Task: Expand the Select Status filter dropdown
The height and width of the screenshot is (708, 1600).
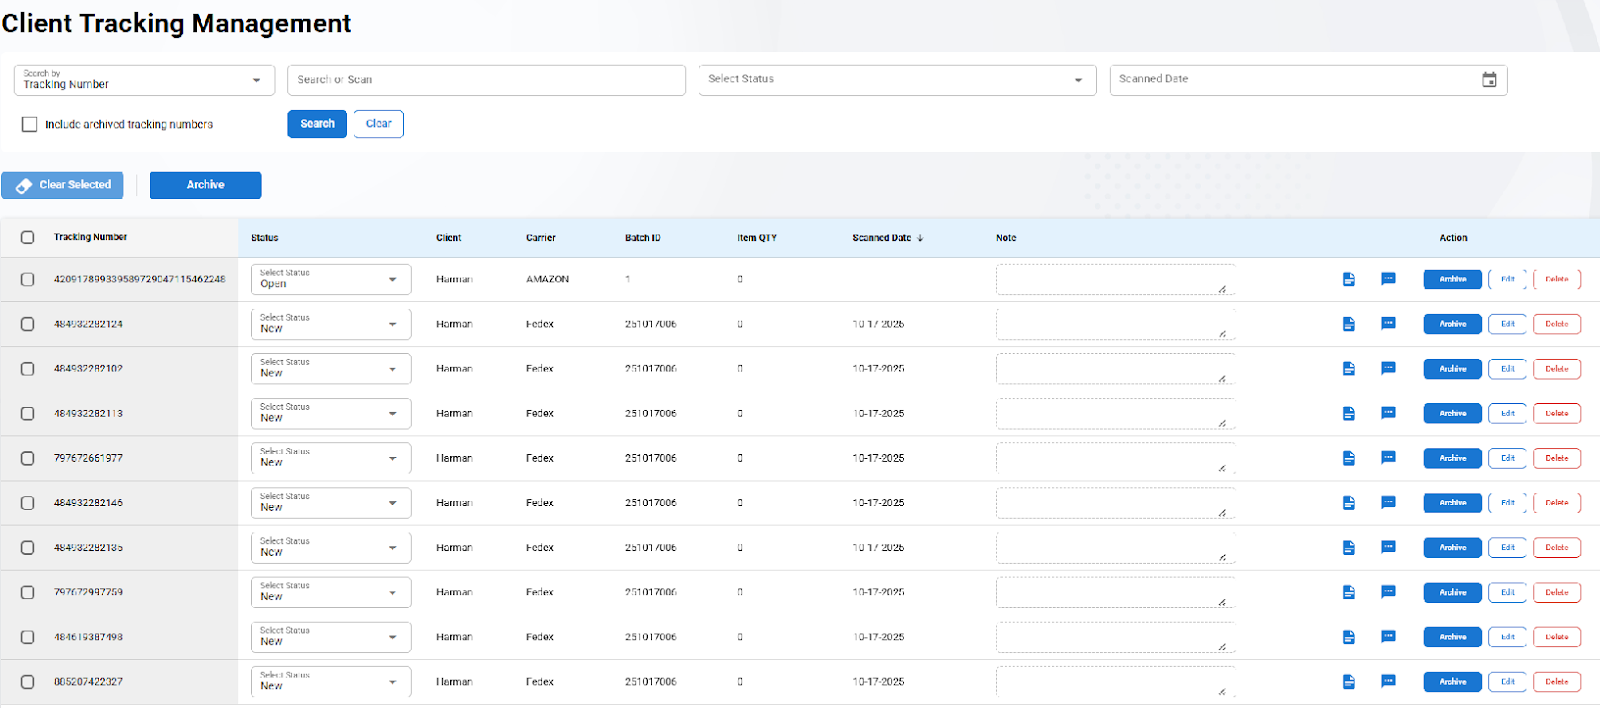Action: tap(896, 80)
